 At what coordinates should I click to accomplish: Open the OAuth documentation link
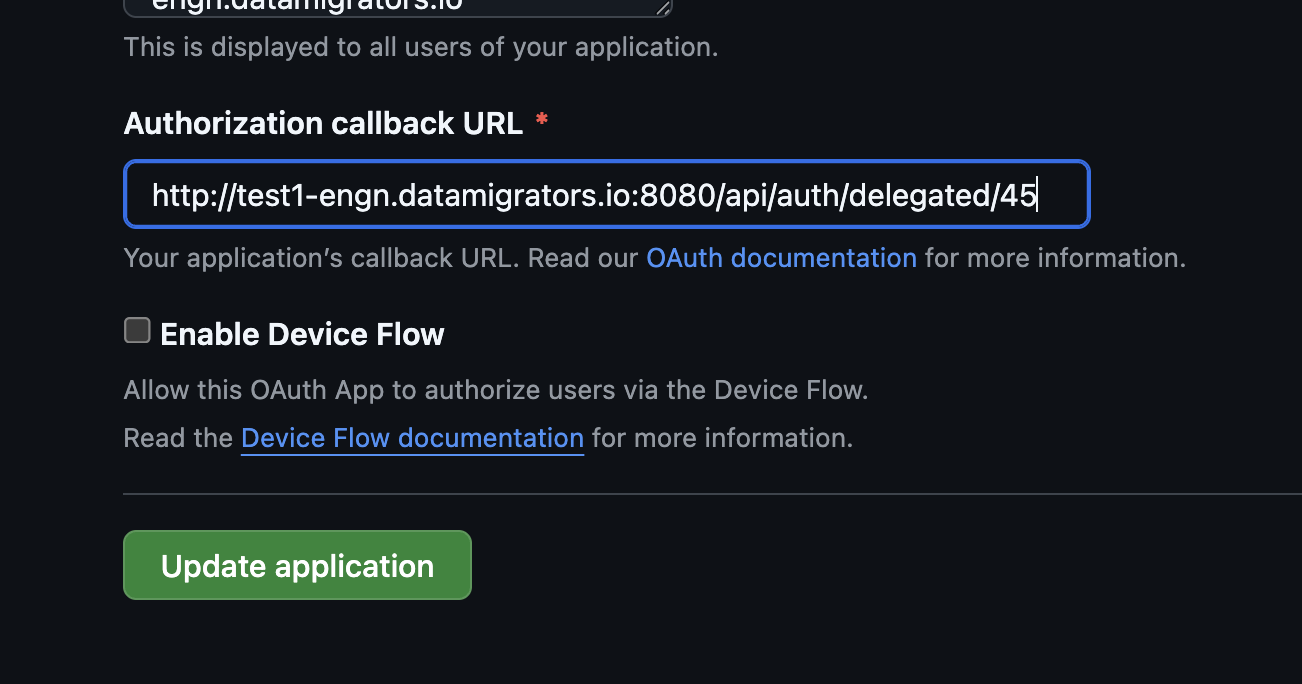coord(781,257)
